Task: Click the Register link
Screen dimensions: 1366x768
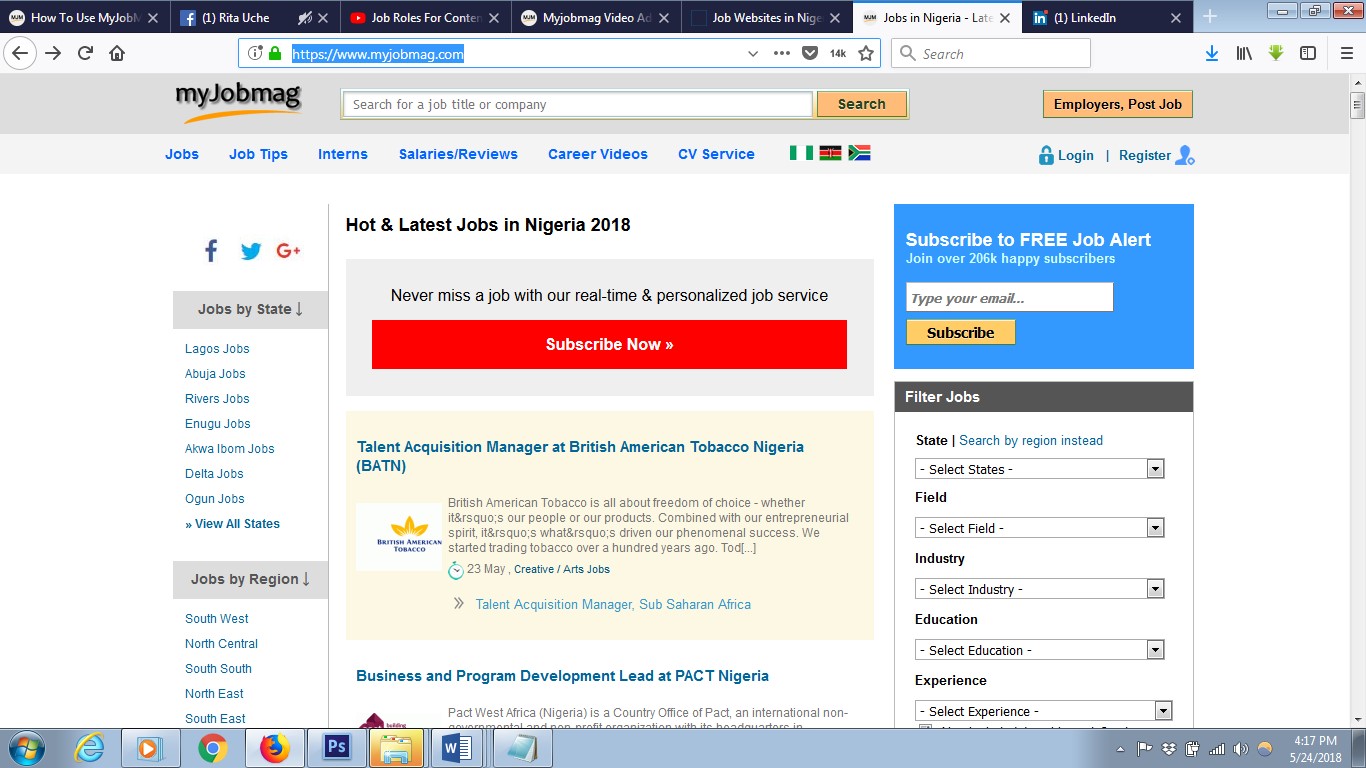Action: [x=1145, y=155]
